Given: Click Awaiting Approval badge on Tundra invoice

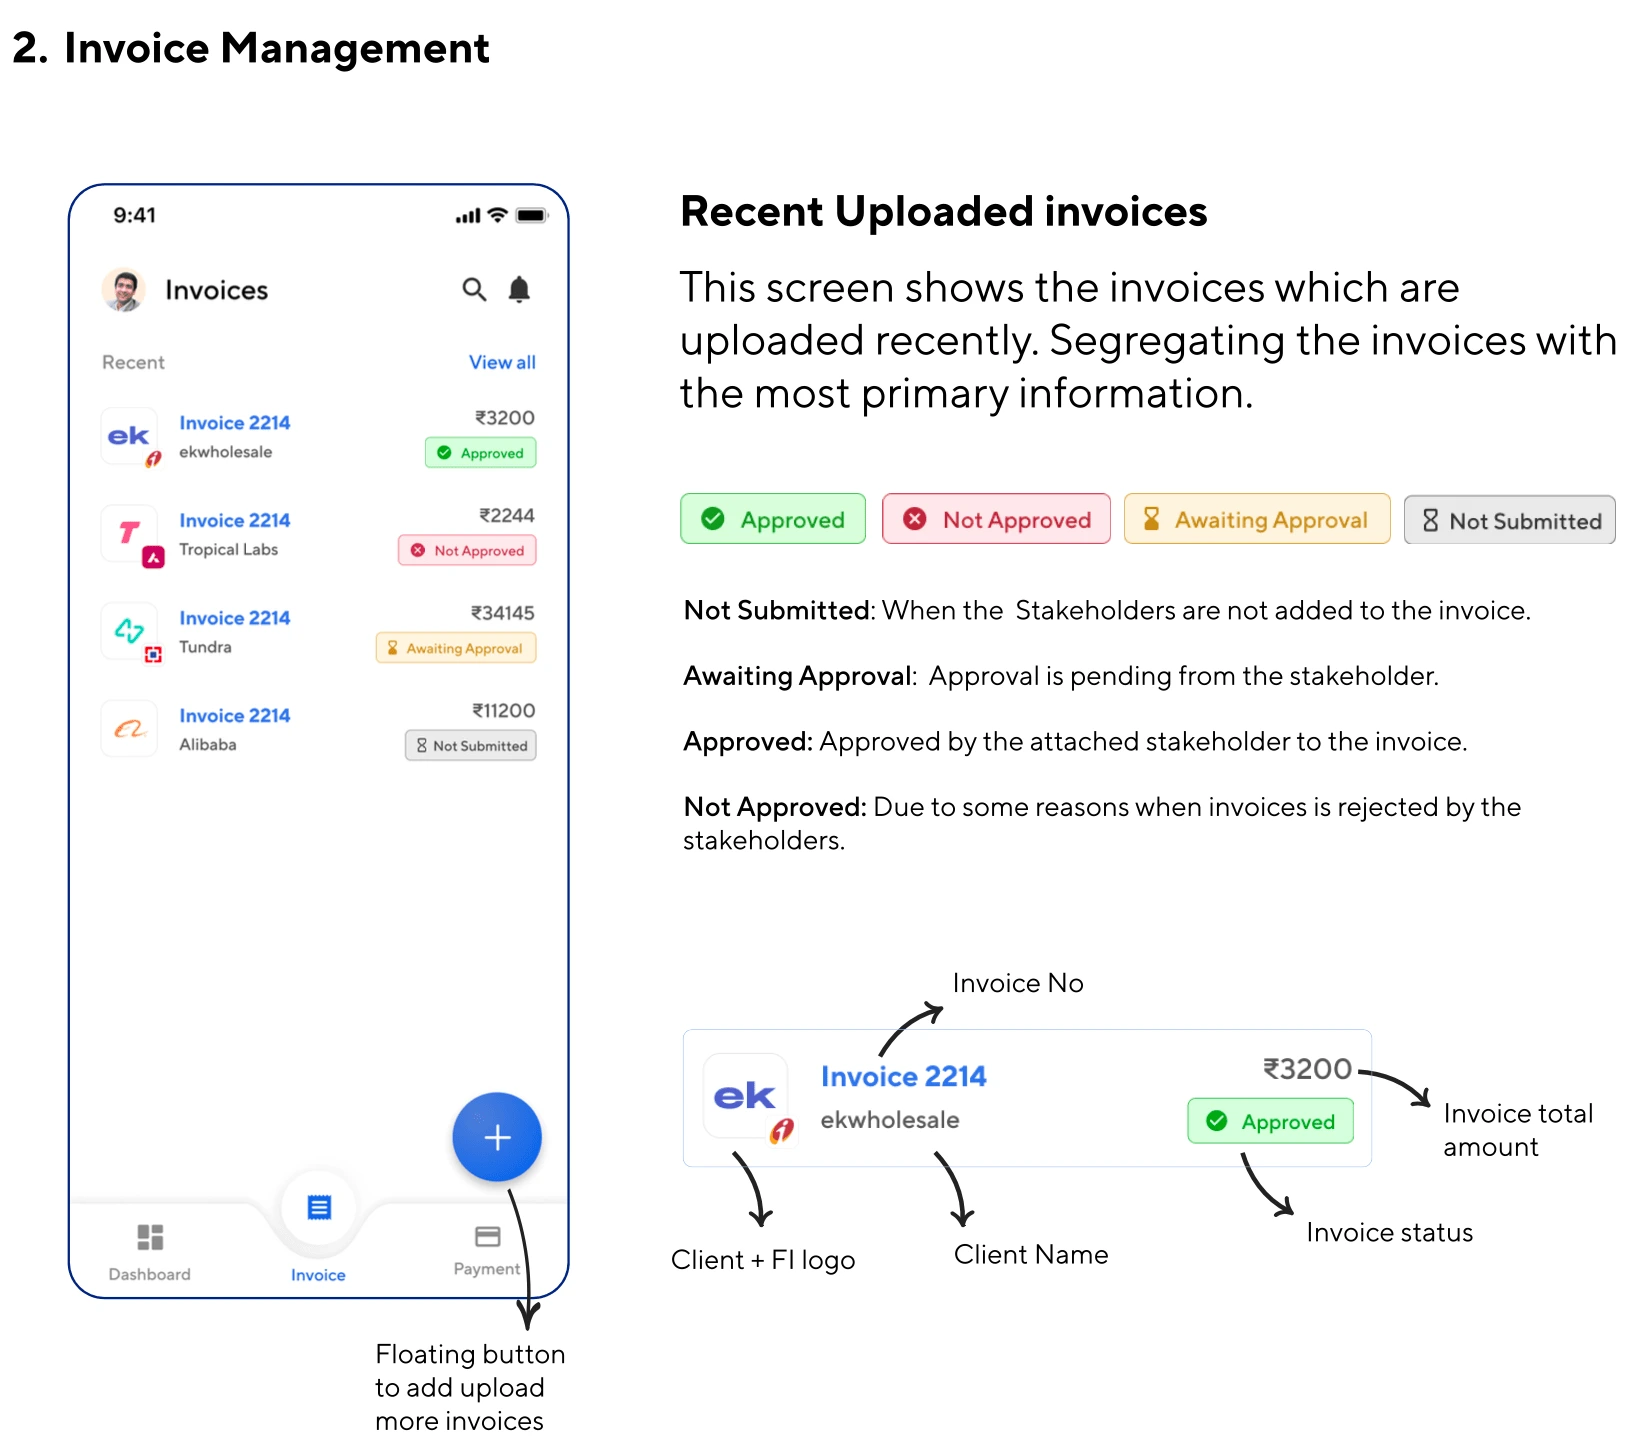Looking at the screenshot, I should pos(456,648).
